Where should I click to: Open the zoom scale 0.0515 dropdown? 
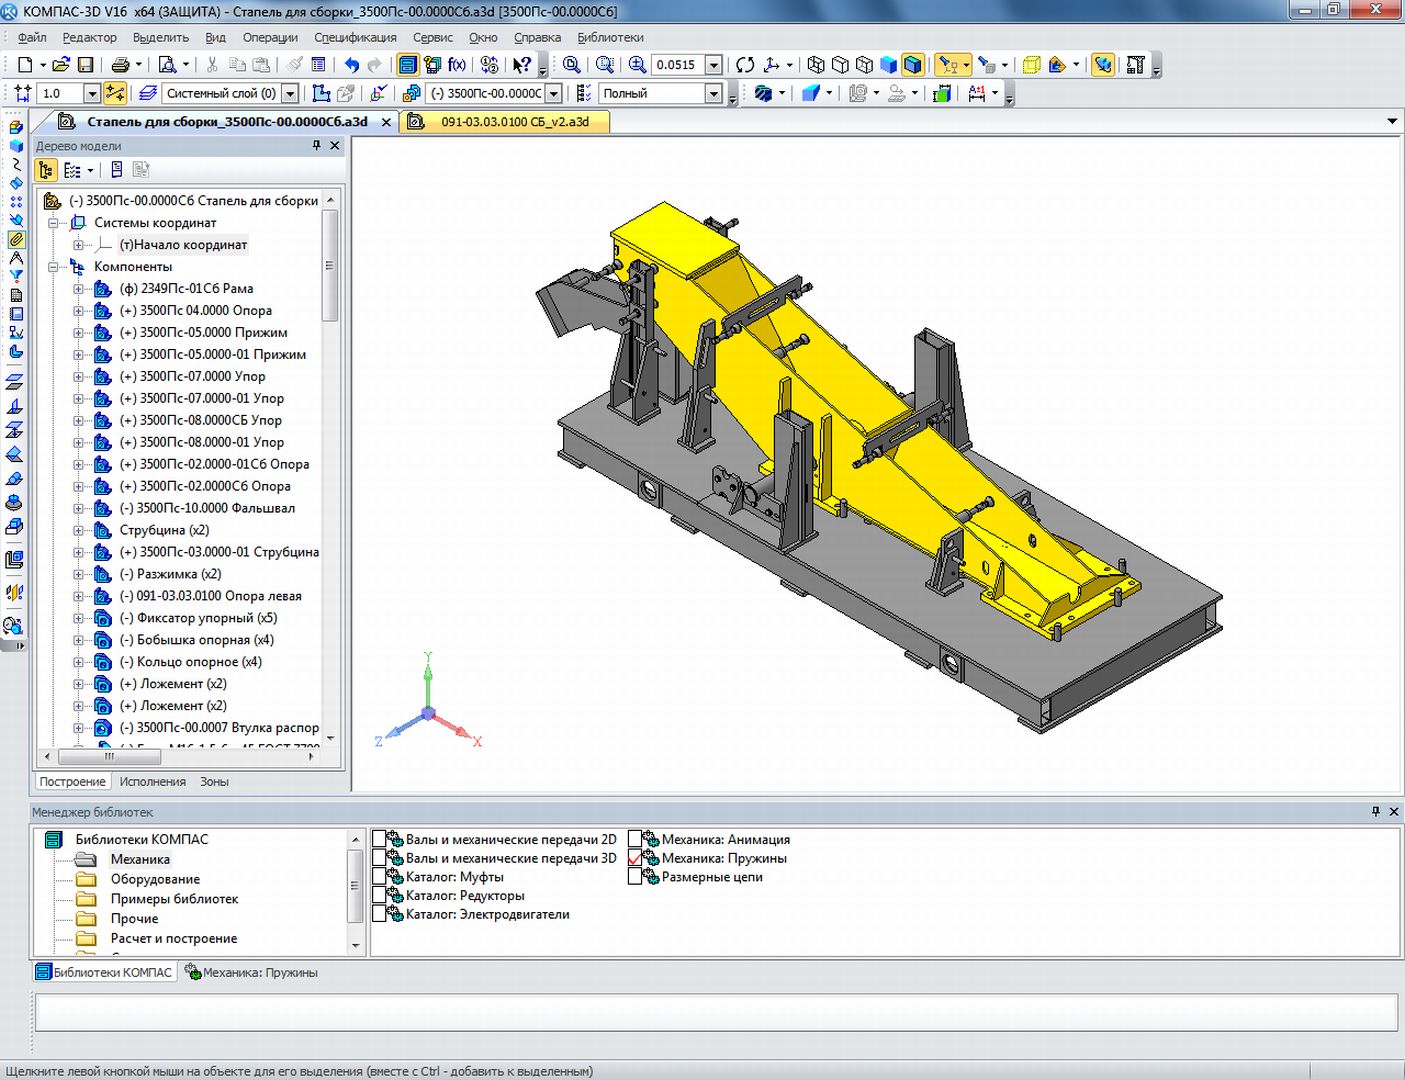[713, 65]
